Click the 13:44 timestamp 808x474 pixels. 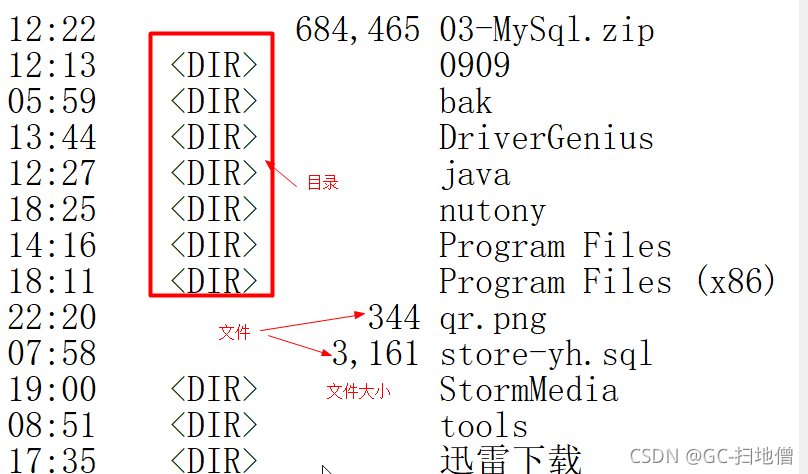point(52,138)
